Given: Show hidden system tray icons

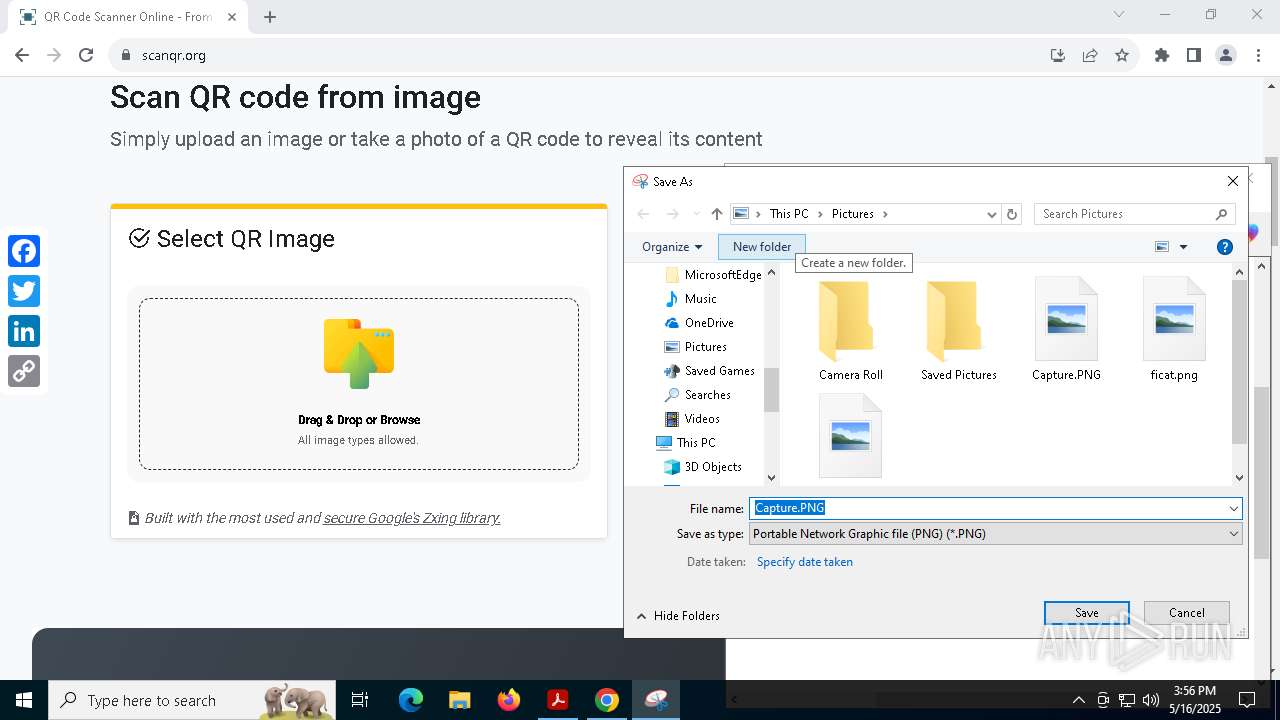Looking at the screenshot, I should tap(1078, 700).
